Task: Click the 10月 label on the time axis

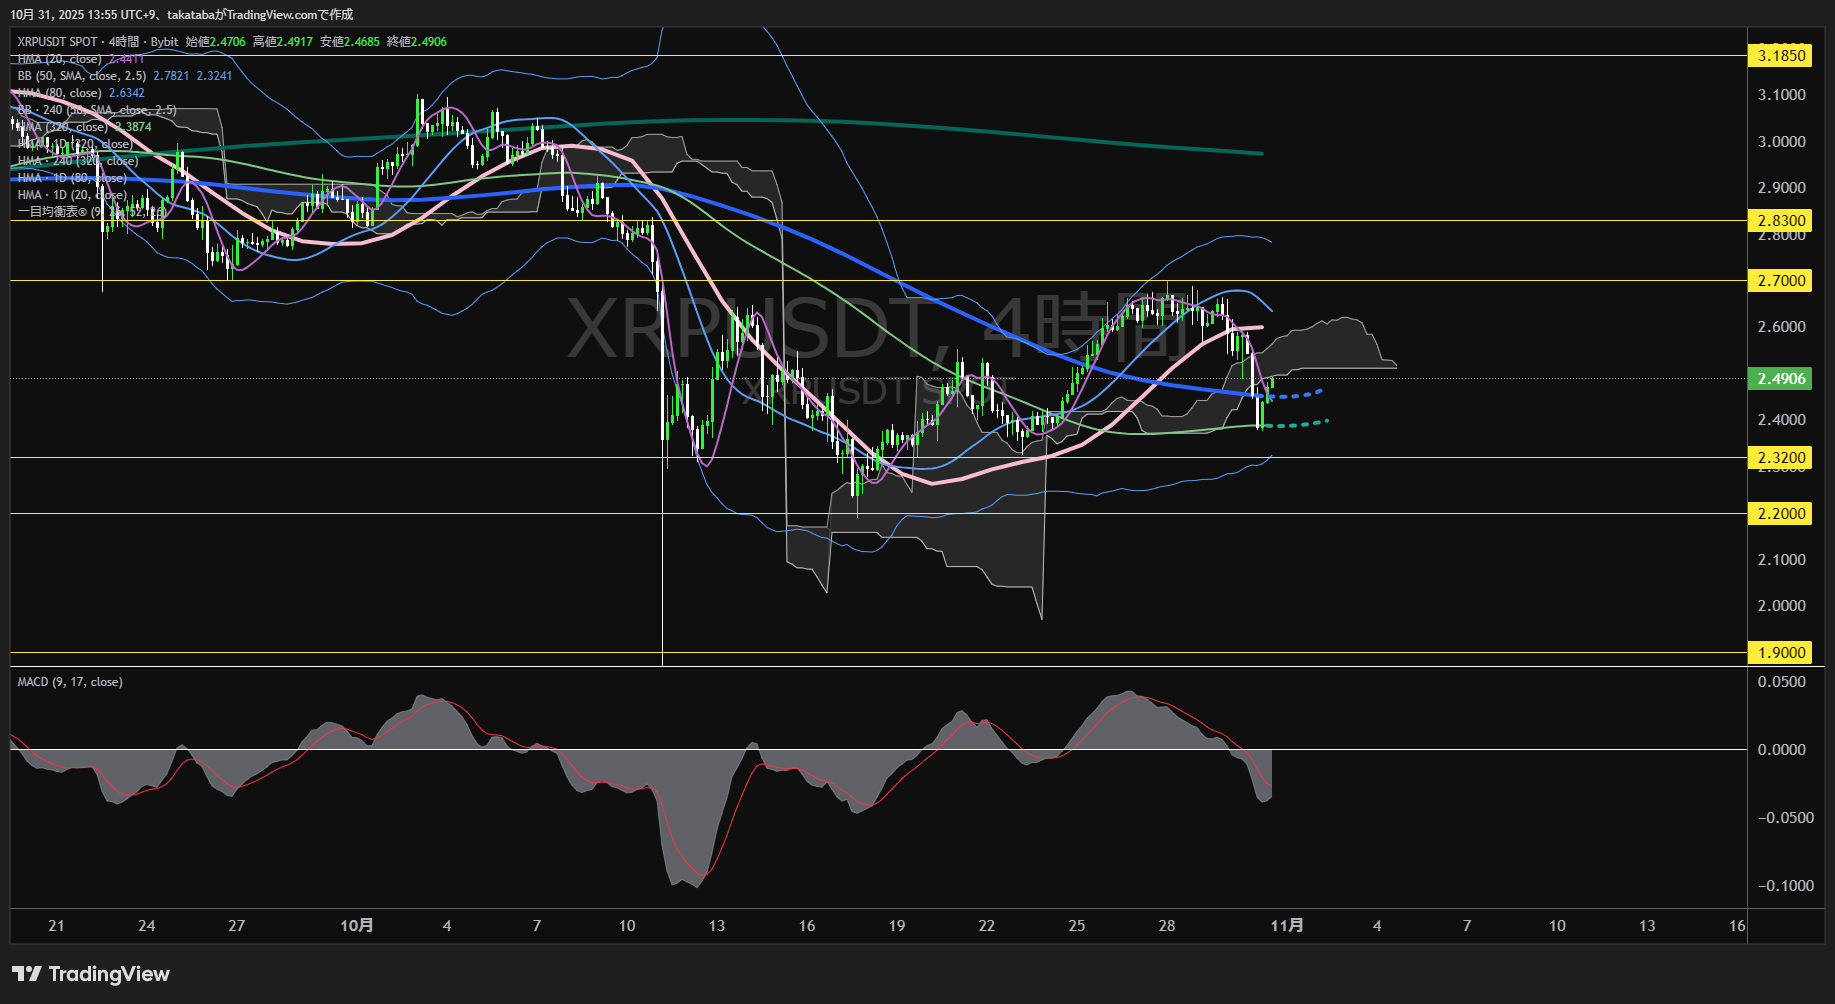Action: click(357, 926)
